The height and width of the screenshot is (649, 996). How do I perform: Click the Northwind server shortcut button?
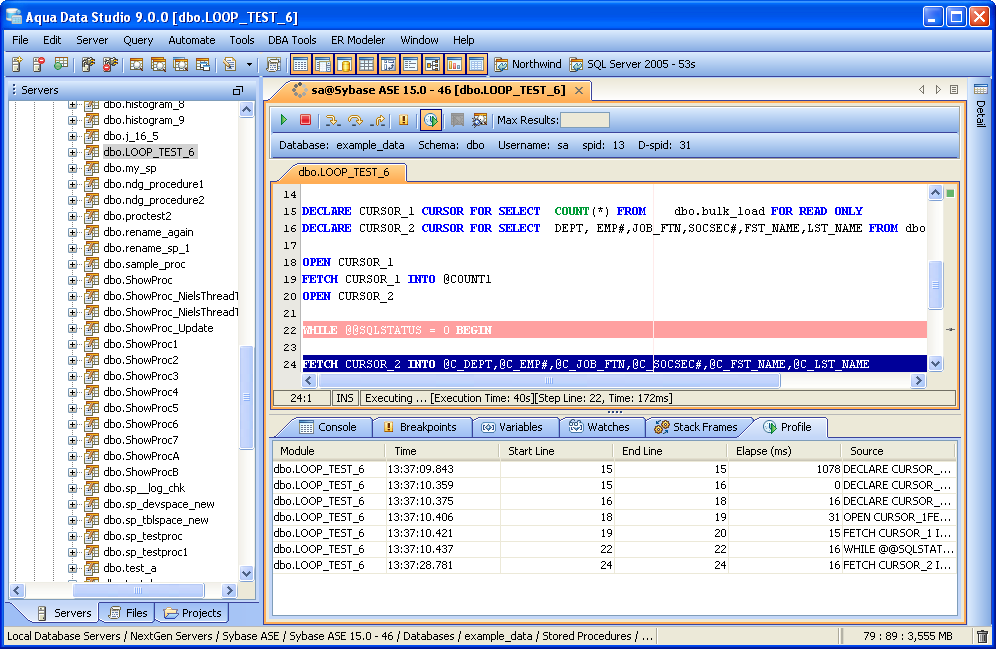click(527, 64)
